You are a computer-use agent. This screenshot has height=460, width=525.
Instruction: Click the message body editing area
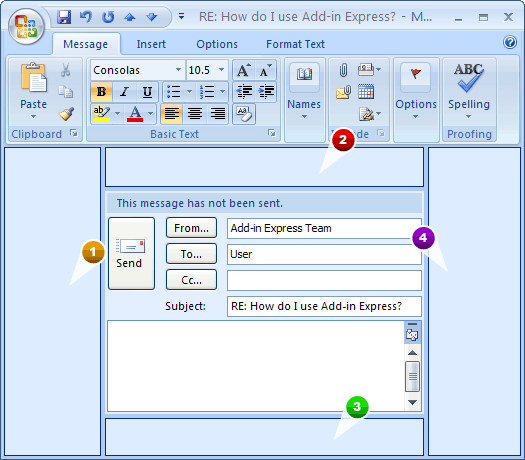click(x=256, y=366)
